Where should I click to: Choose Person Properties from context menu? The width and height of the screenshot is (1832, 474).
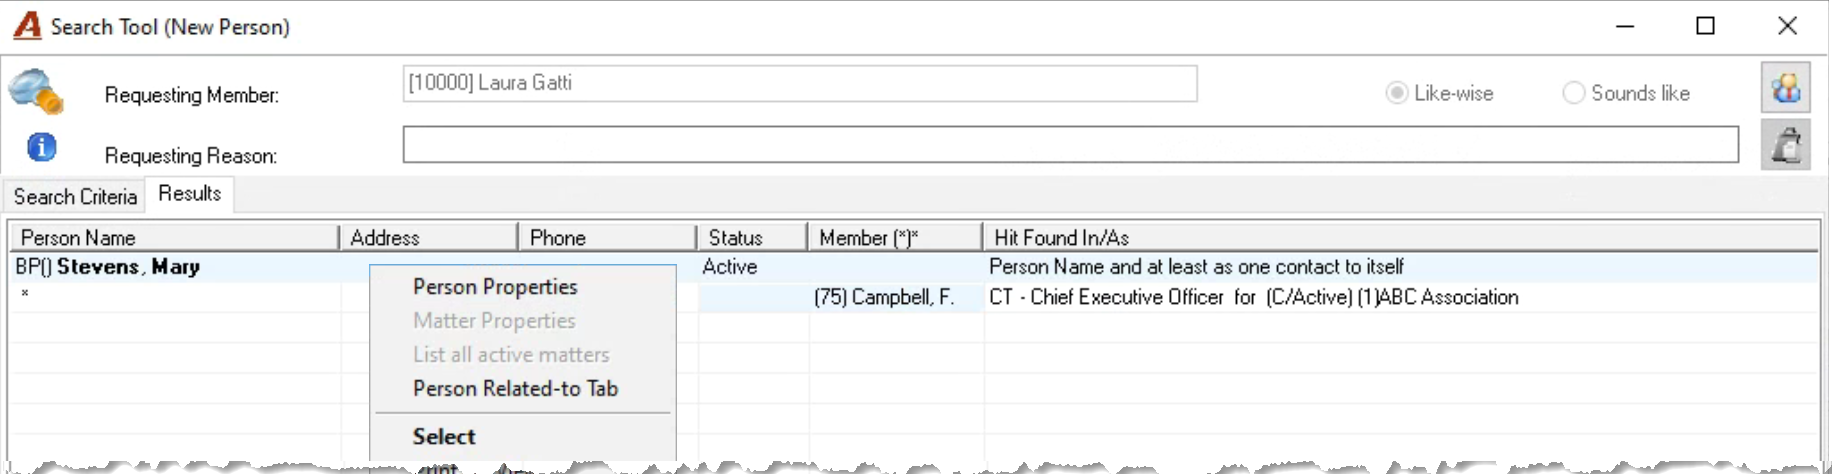[x=495, y=287]
